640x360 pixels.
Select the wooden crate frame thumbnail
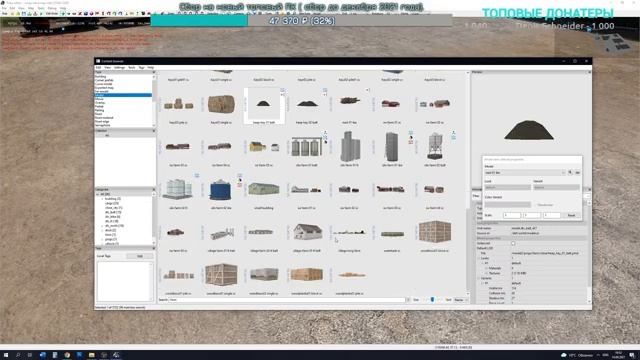pos(221,274)
